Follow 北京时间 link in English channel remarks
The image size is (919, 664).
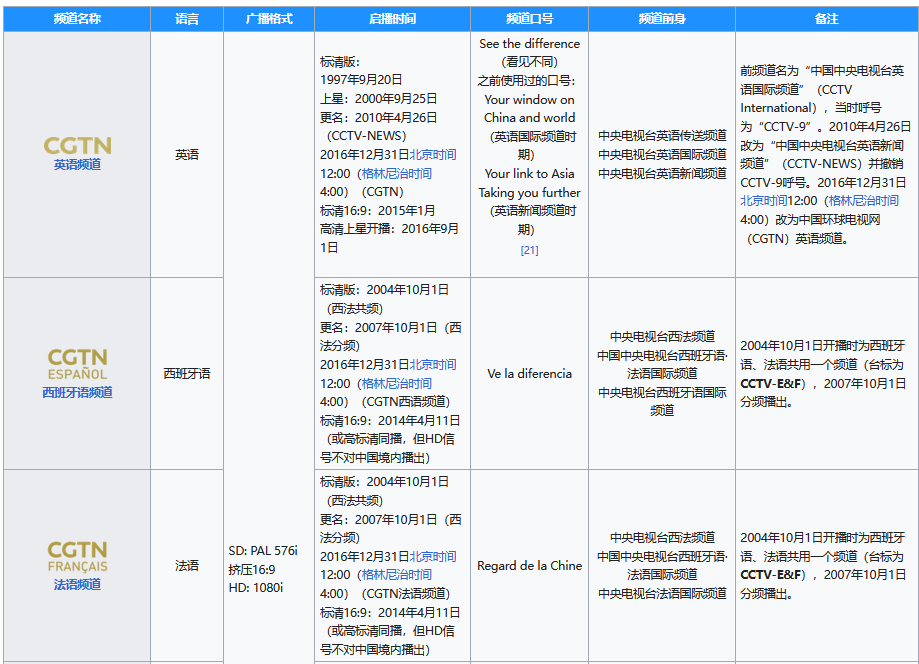(x=763, y=201)
